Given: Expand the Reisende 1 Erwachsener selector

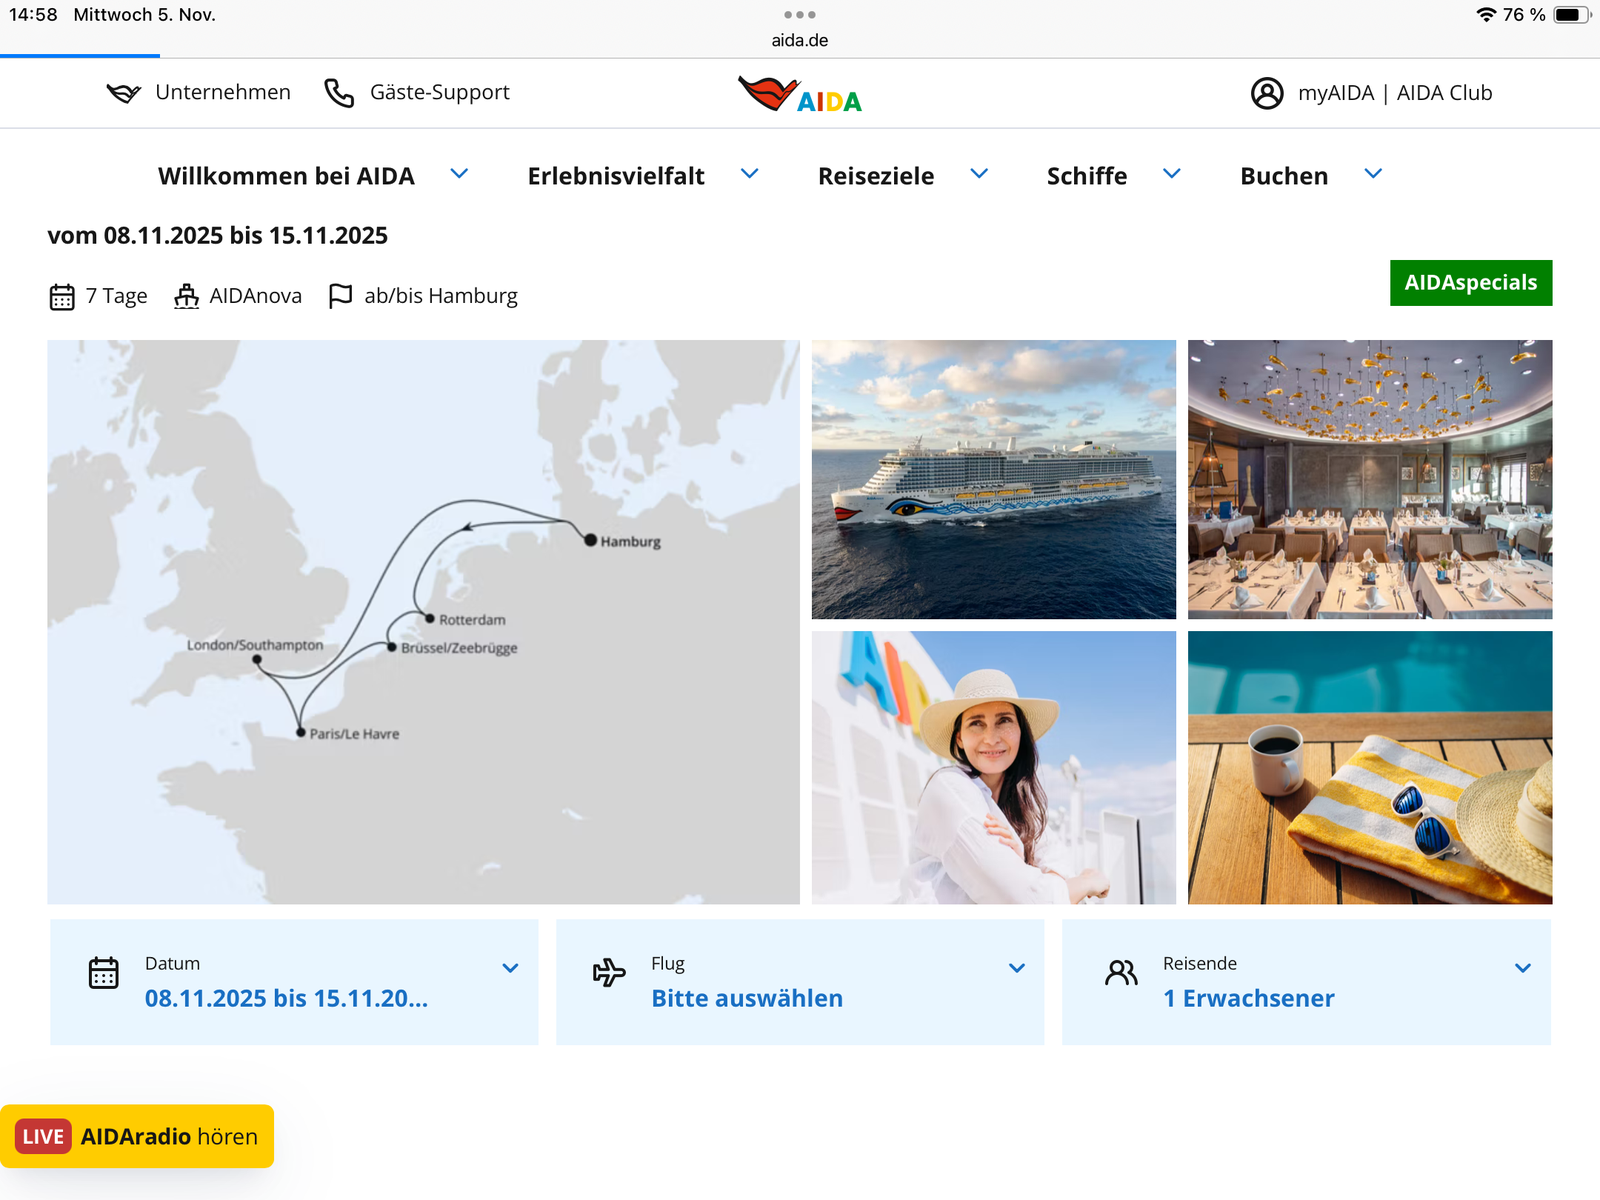Looking at the screenshot, I should click(1306, 982).
